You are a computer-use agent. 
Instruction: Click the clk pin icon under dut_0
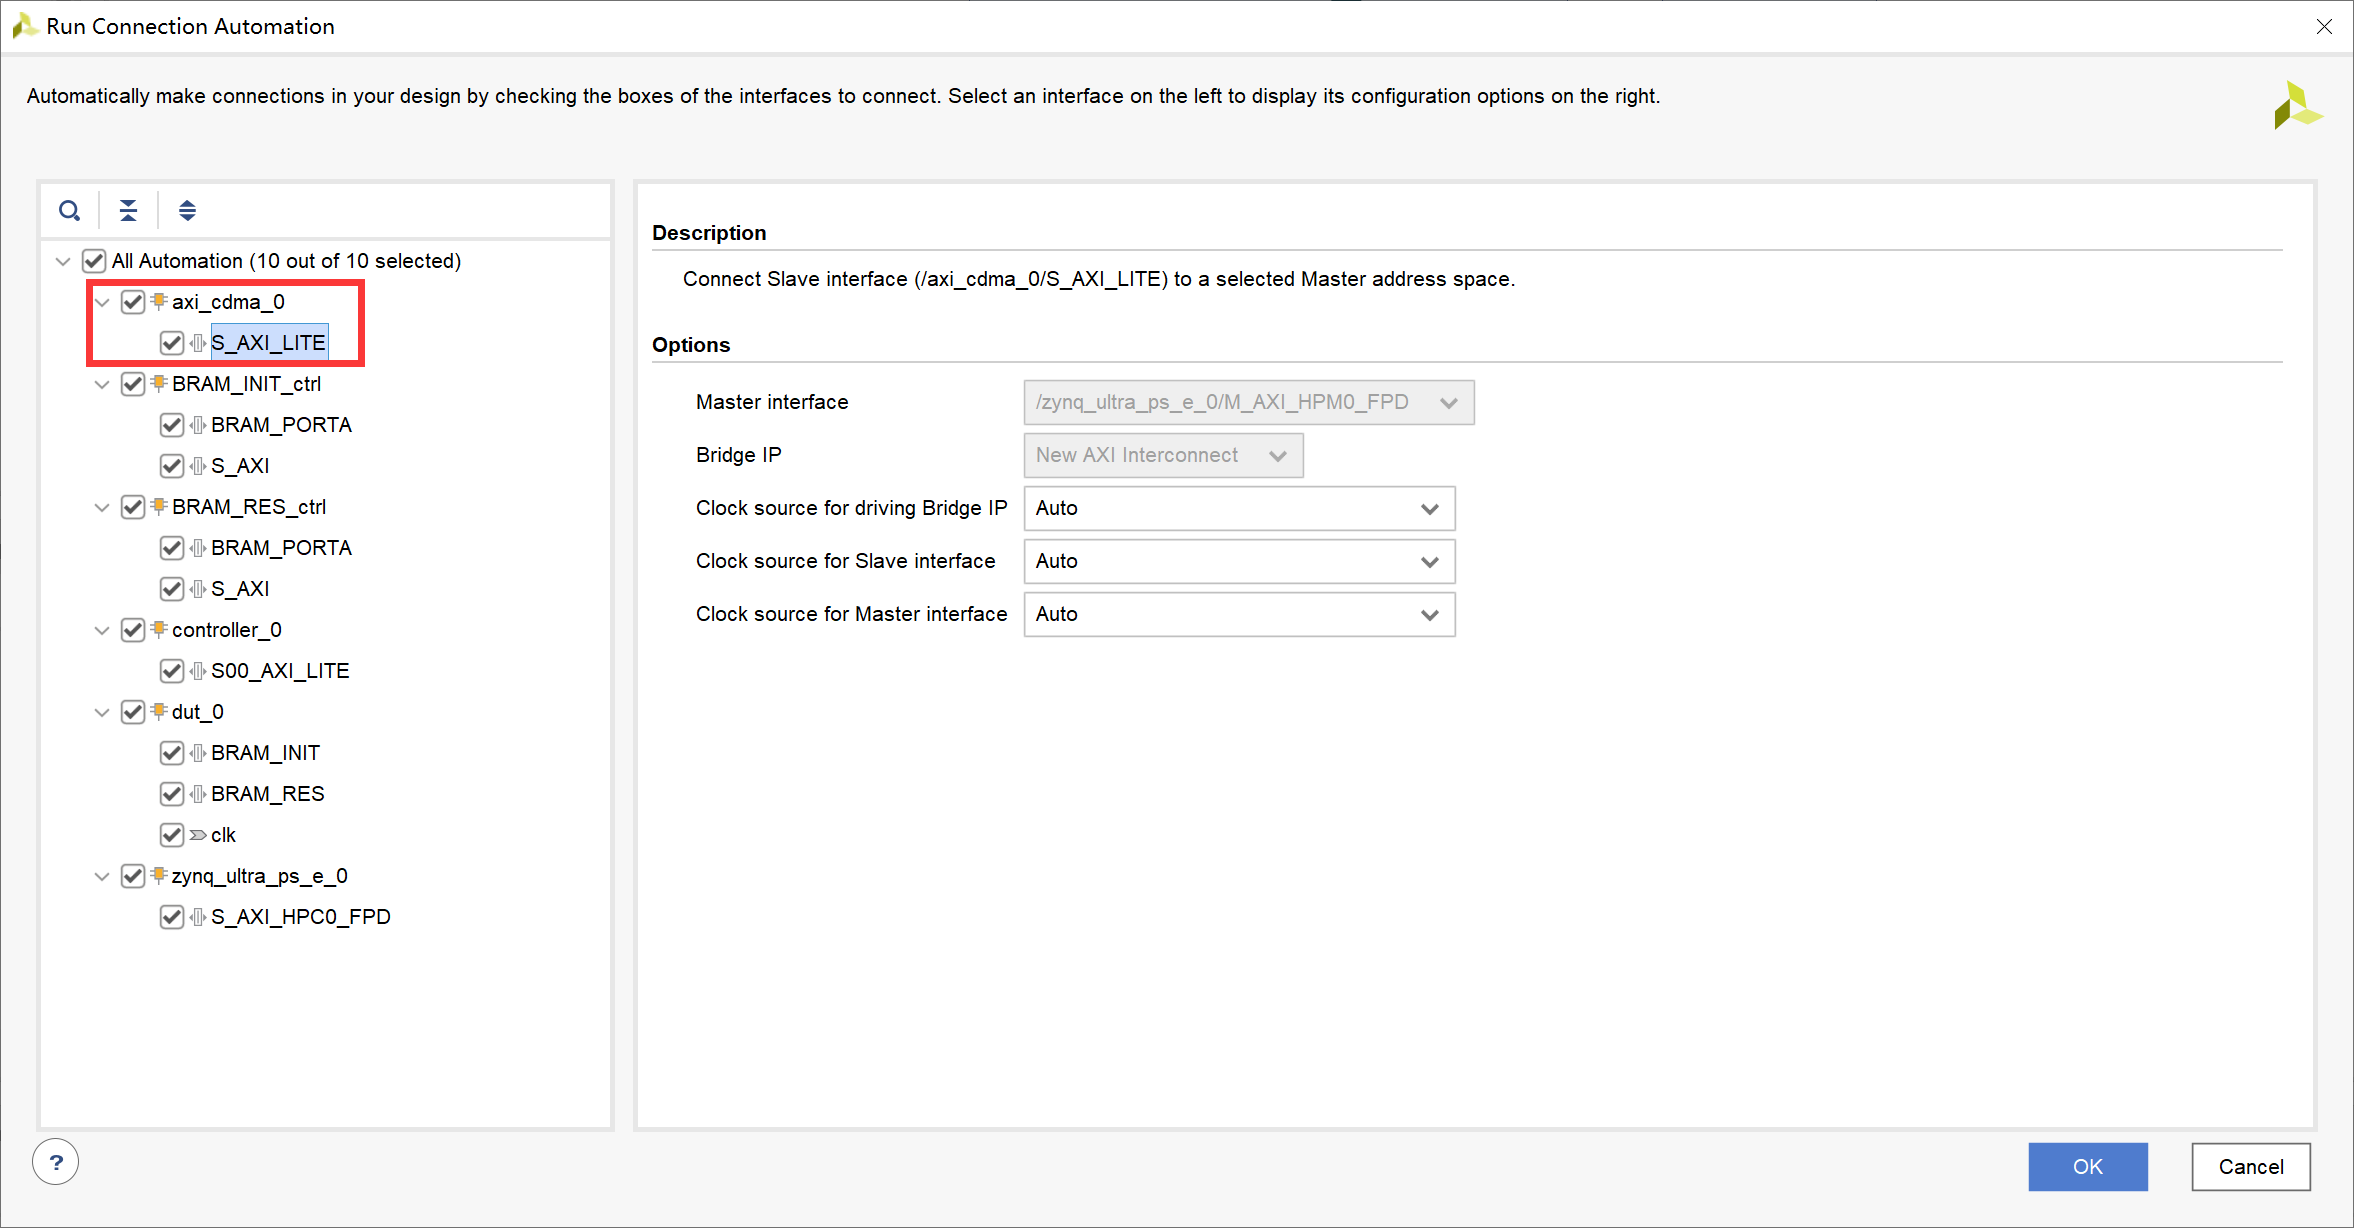tap(198, 834)
